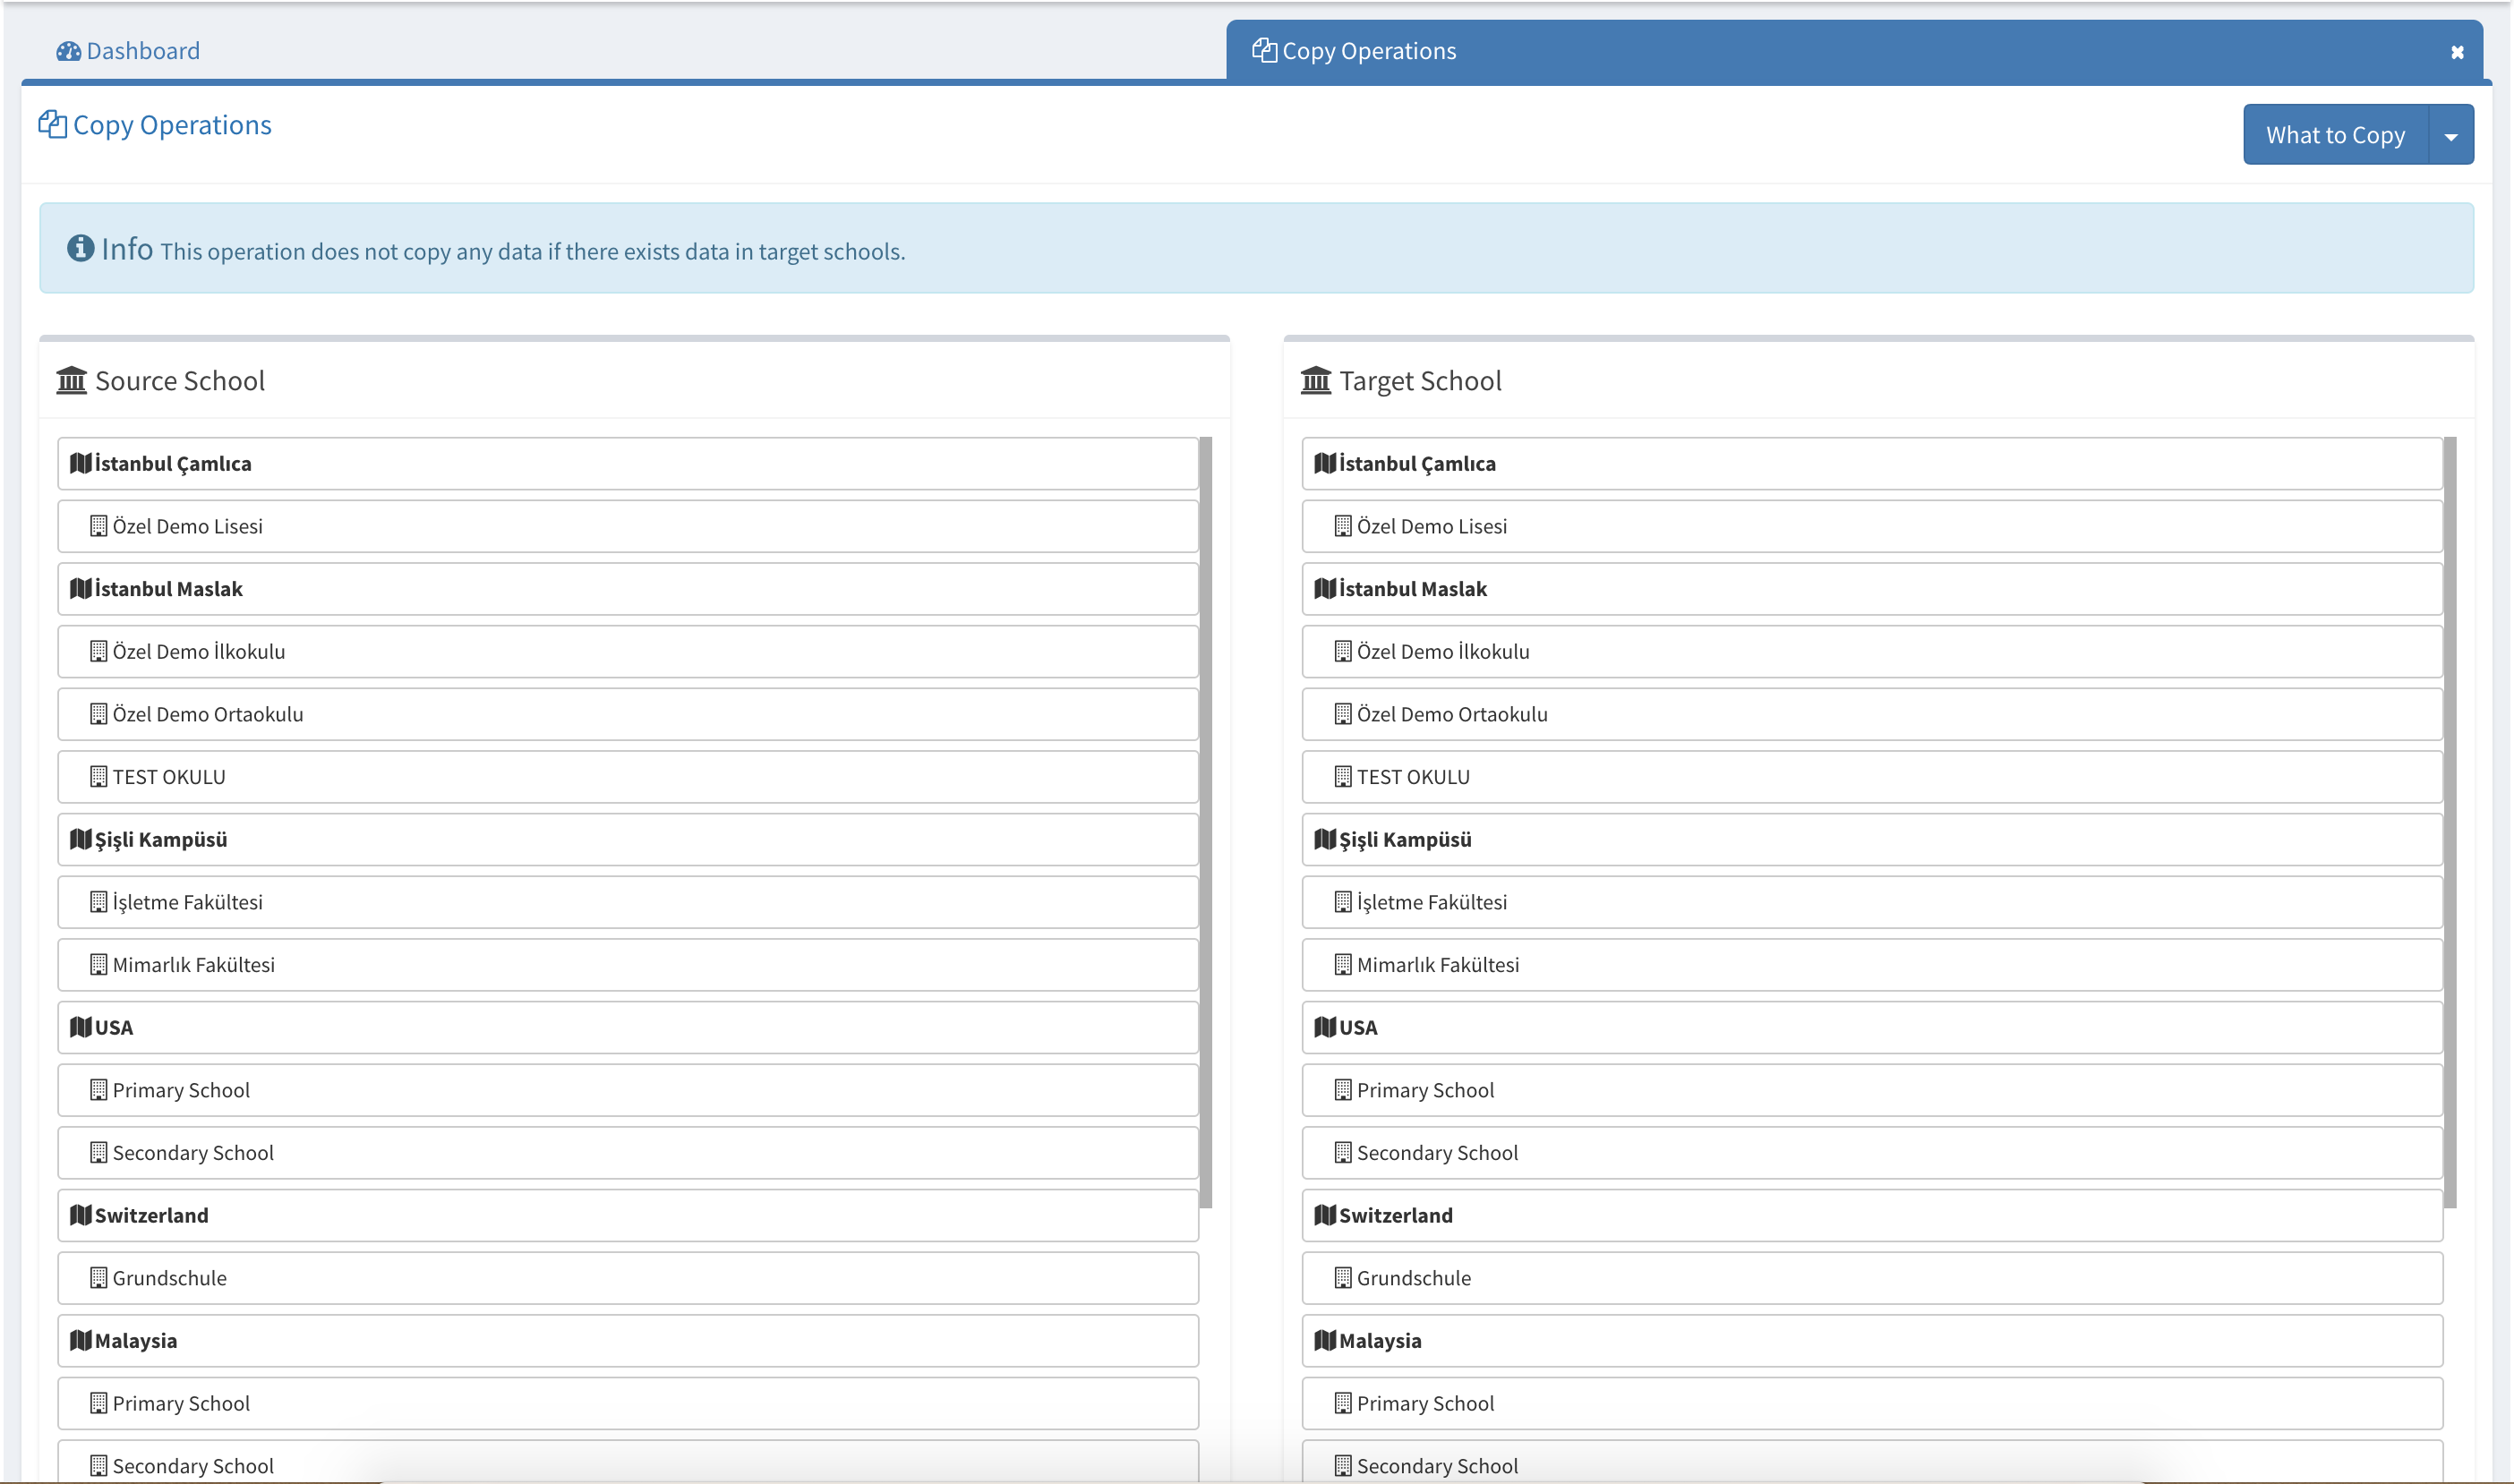Click the Dashboard gauge icon
The width and height of the screenshot is (2514, 1484).
point(68,51)
